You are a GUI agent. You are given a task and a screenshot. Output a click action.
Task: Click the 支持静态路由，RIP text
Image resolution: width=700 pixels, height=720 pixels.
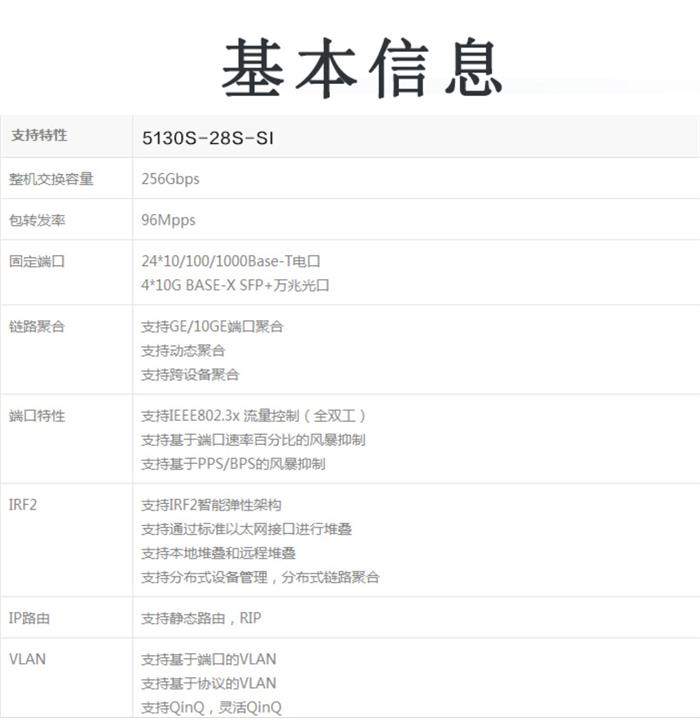pyautogui.click(x=201, y=618)
